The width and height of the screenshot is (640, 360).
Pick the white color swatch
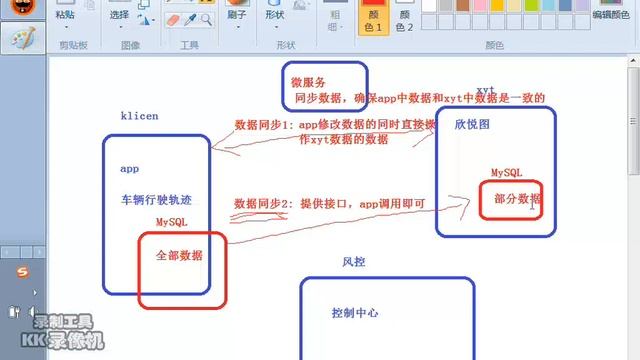tap(429, 5)
